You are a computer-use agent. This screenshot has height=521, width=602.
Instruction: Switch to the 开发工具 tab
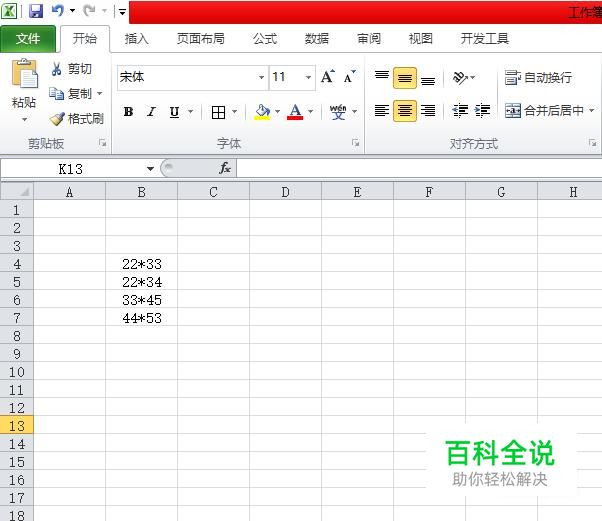coord(485,39)
